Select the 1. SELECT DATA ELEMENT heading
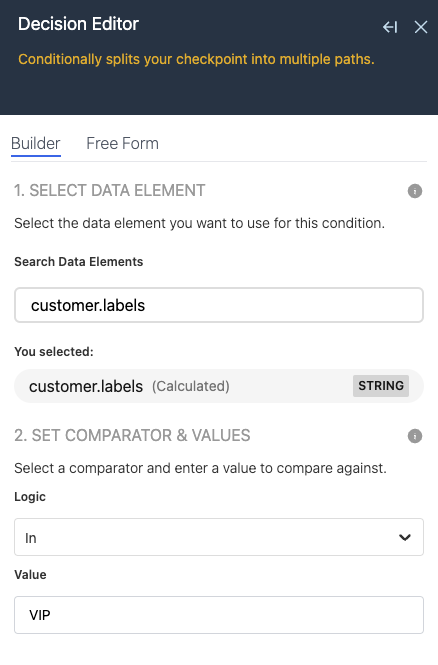 pyautogui.click(x=110, y=190)
